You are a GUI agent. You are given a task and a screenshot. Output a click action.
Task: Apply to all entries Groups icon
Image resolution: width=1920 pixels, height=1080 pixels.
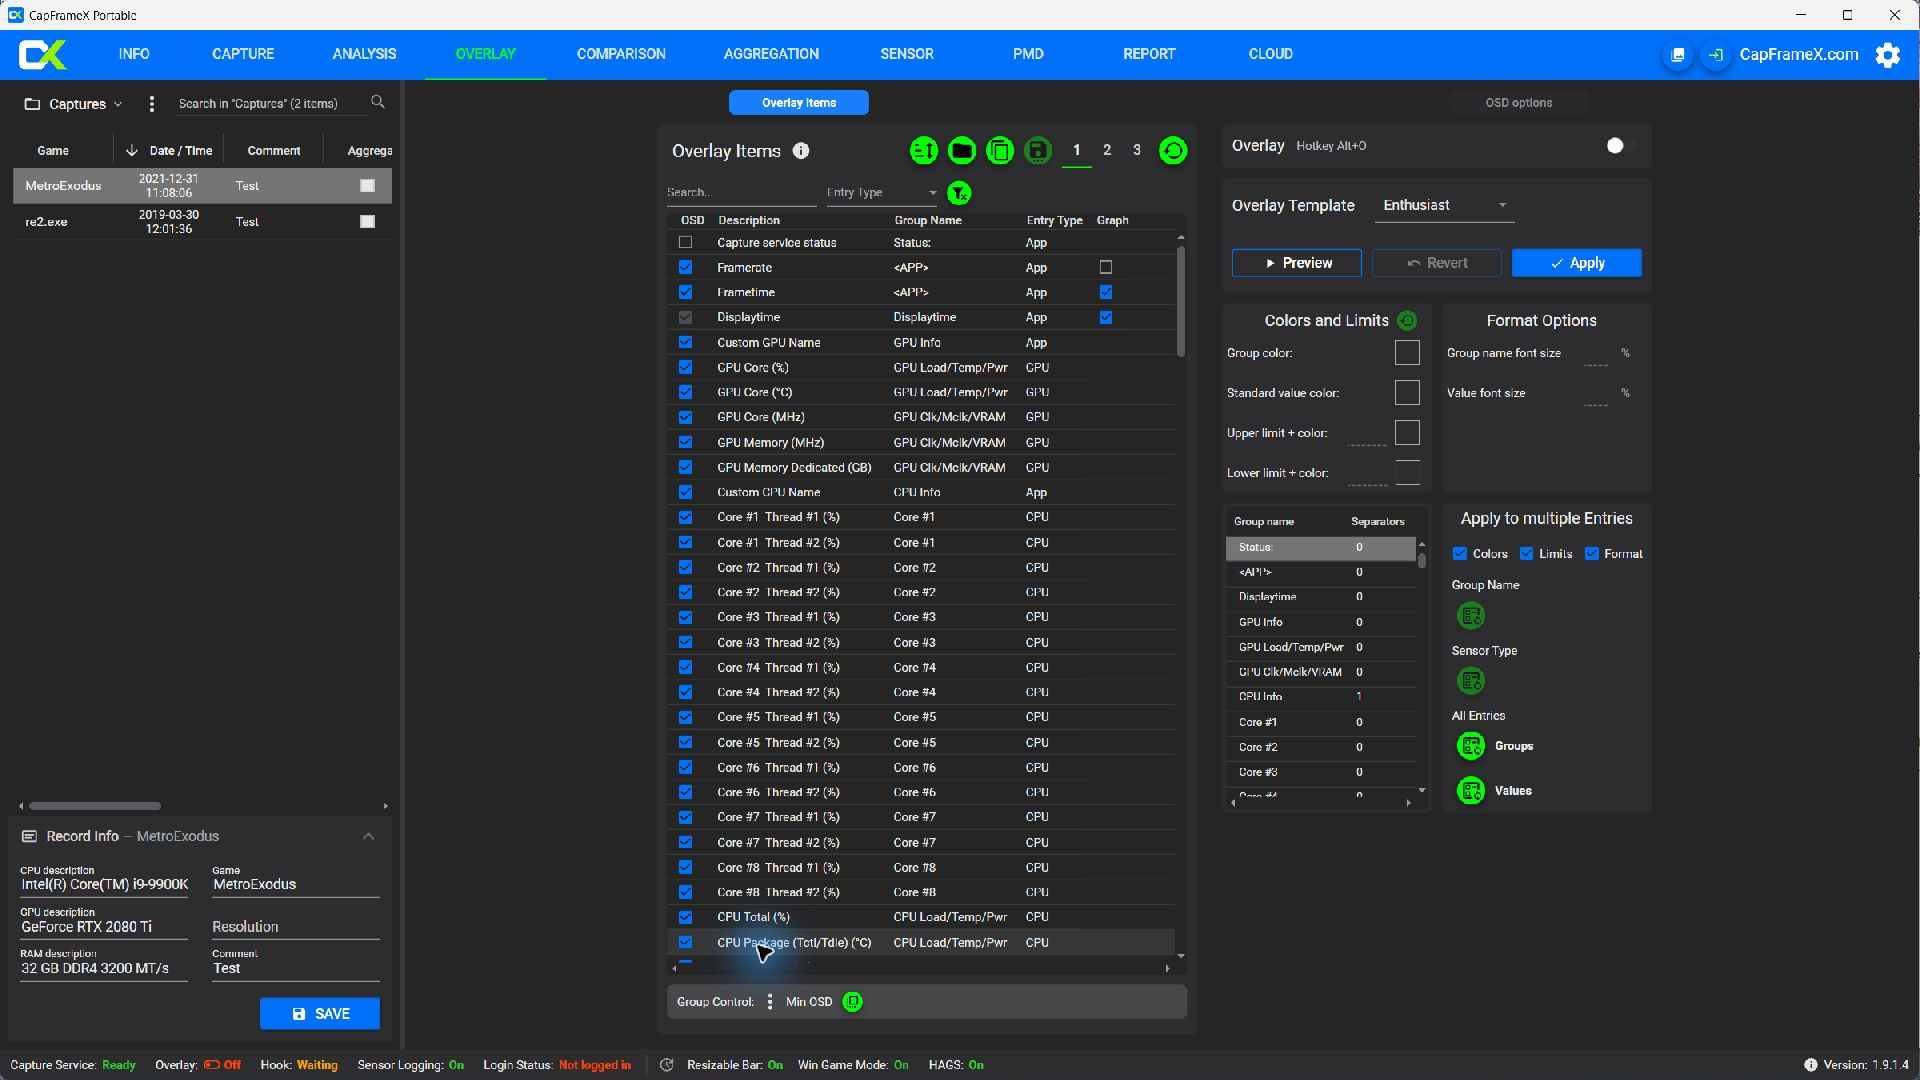coord(1470,746)
